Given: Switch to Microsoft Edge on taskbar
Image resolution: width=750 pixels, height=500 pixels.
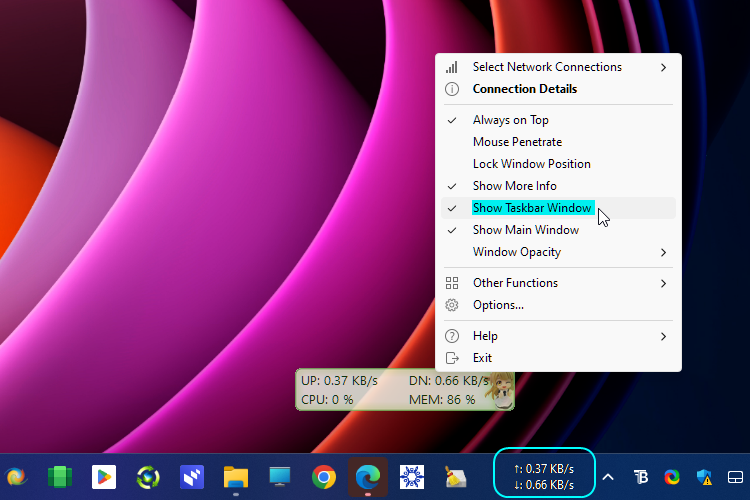Looking at the screenshot, I should click(368, 477).
